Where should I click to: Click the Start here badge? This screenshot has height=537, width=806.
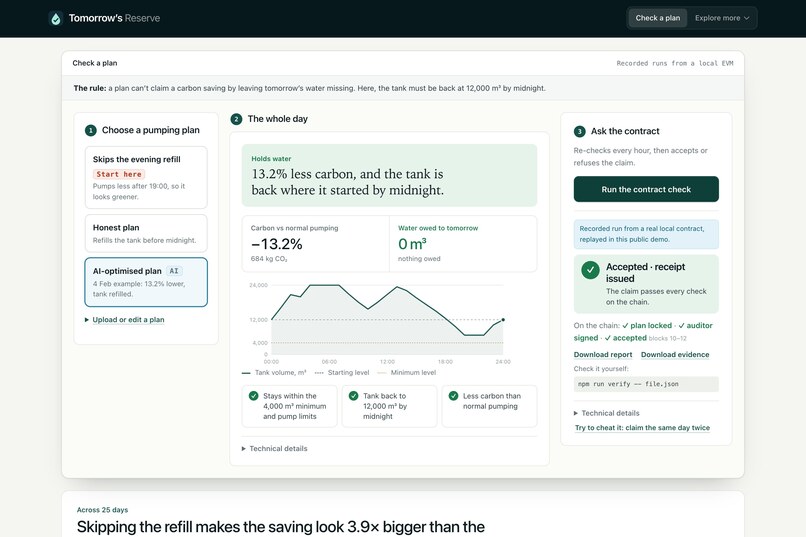coord(119,174)
